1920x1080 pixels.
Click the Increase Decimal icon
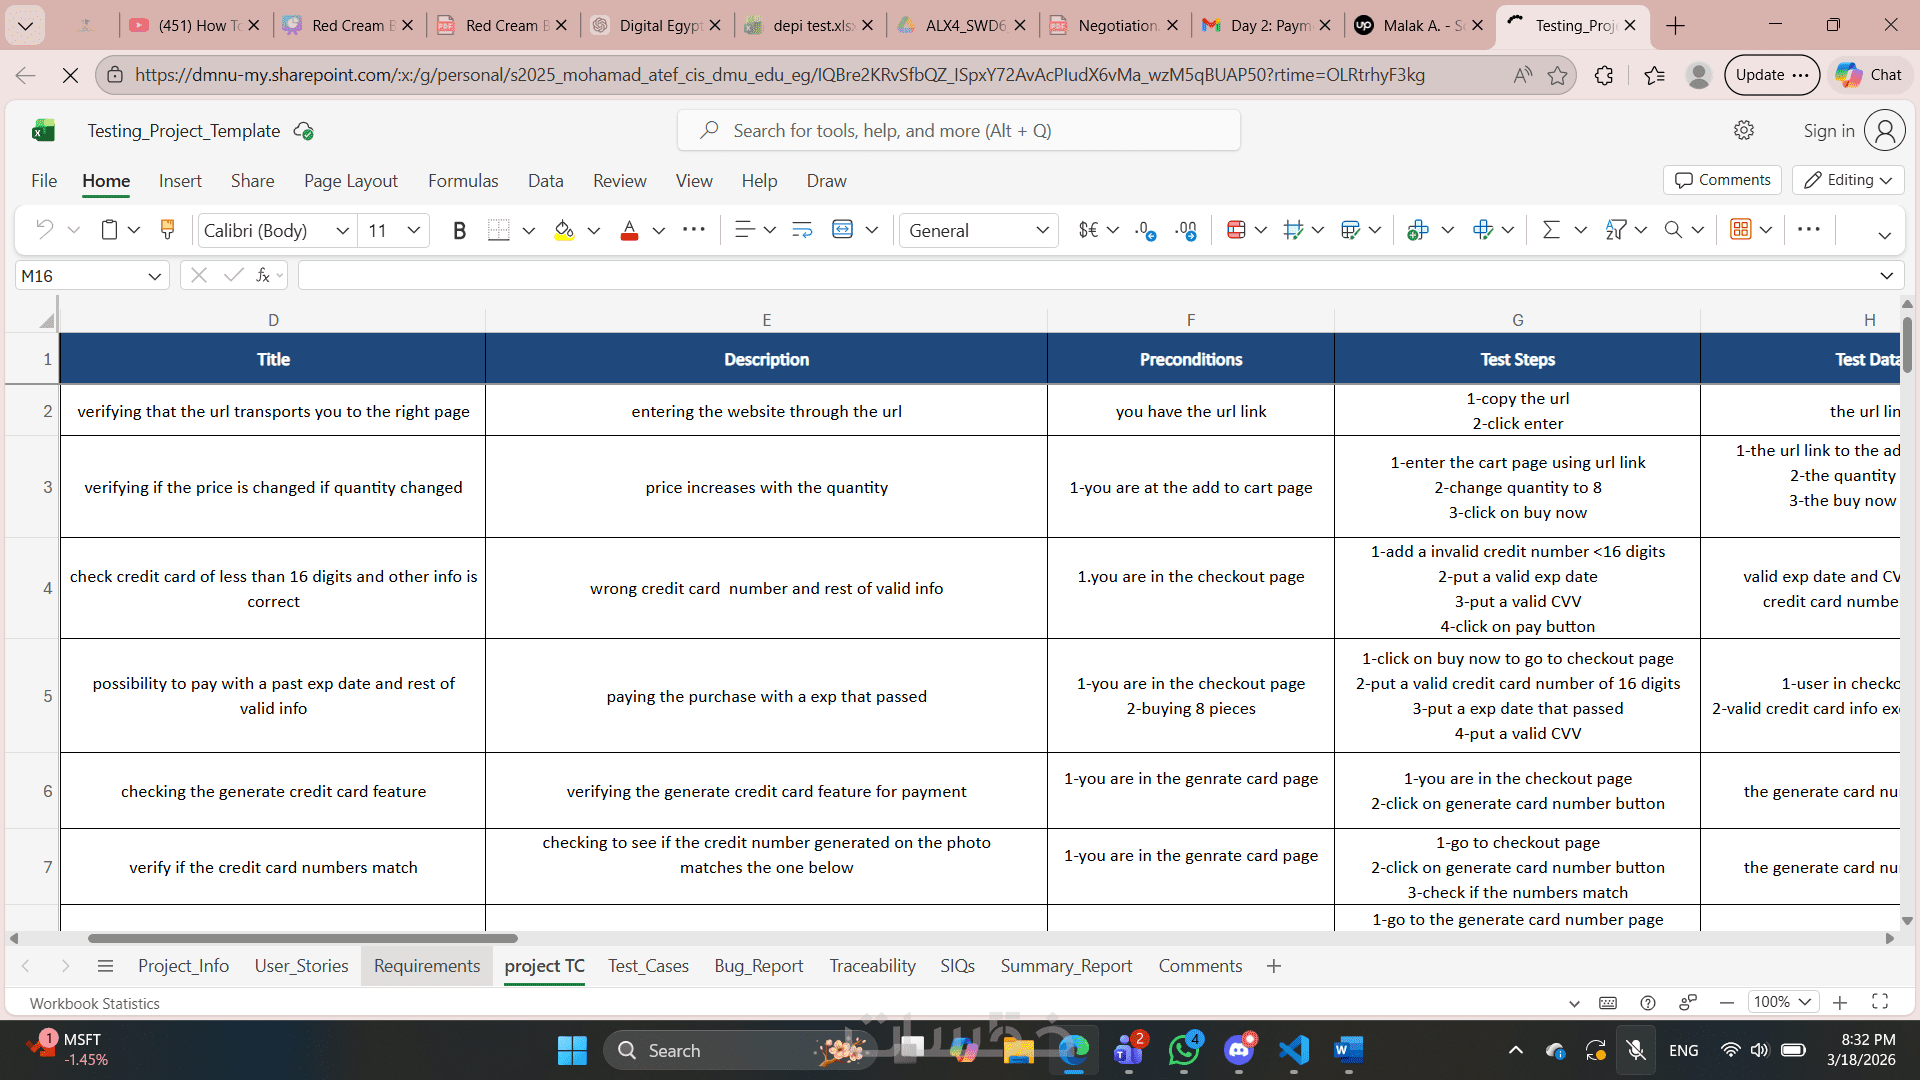click(1146, 230)
